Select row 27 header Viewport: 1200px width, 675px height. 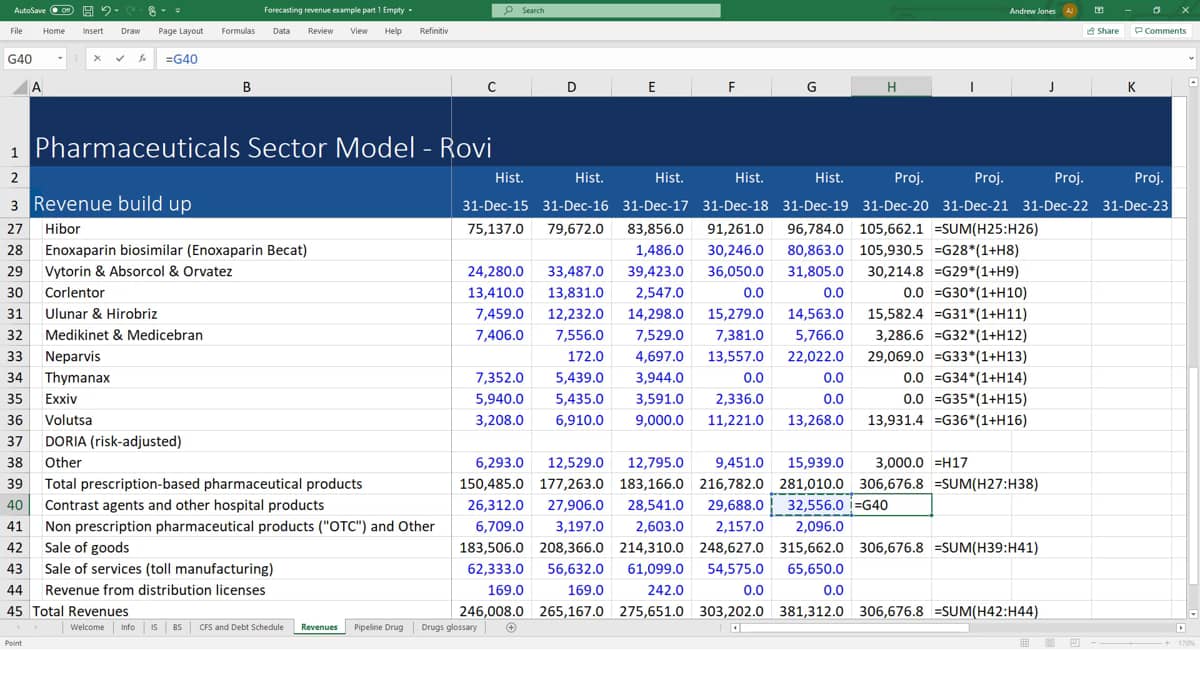point(15,229)
